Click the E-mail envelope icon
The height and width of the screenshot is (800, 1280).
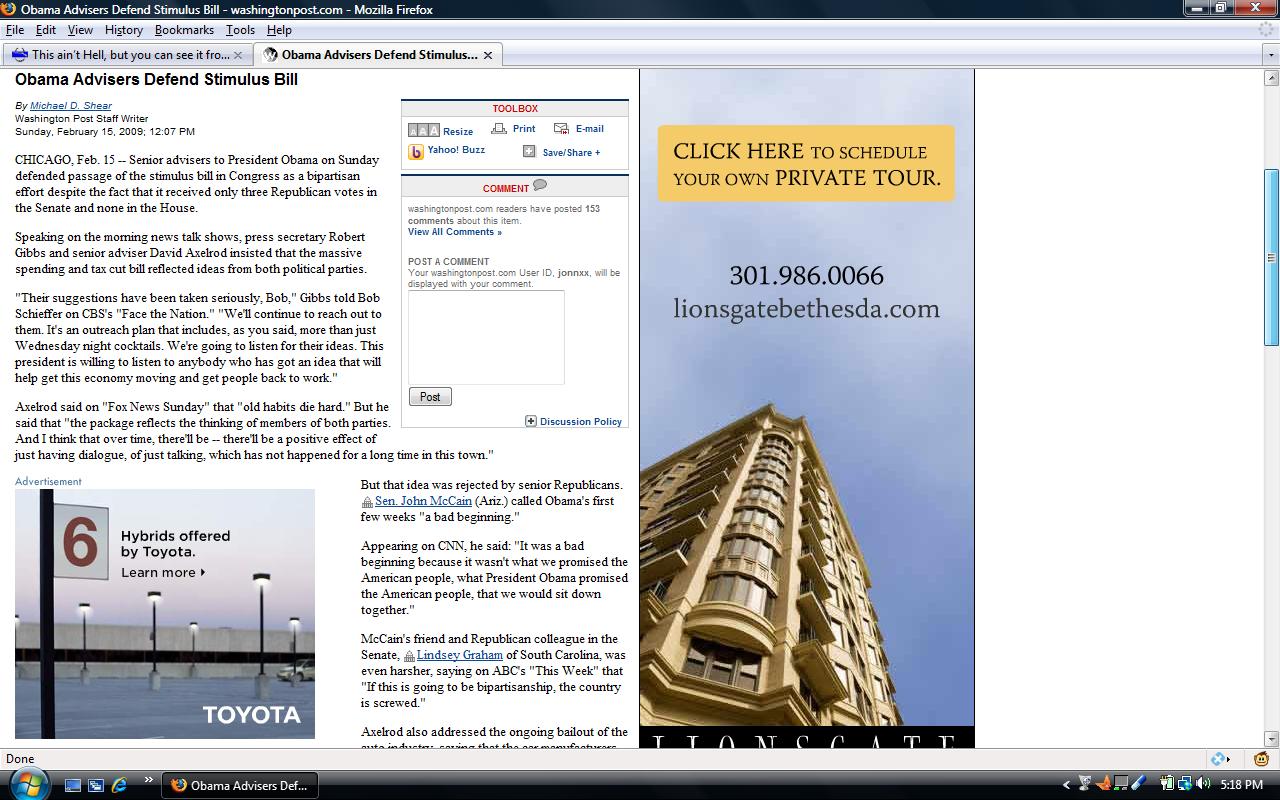[561, 129]
